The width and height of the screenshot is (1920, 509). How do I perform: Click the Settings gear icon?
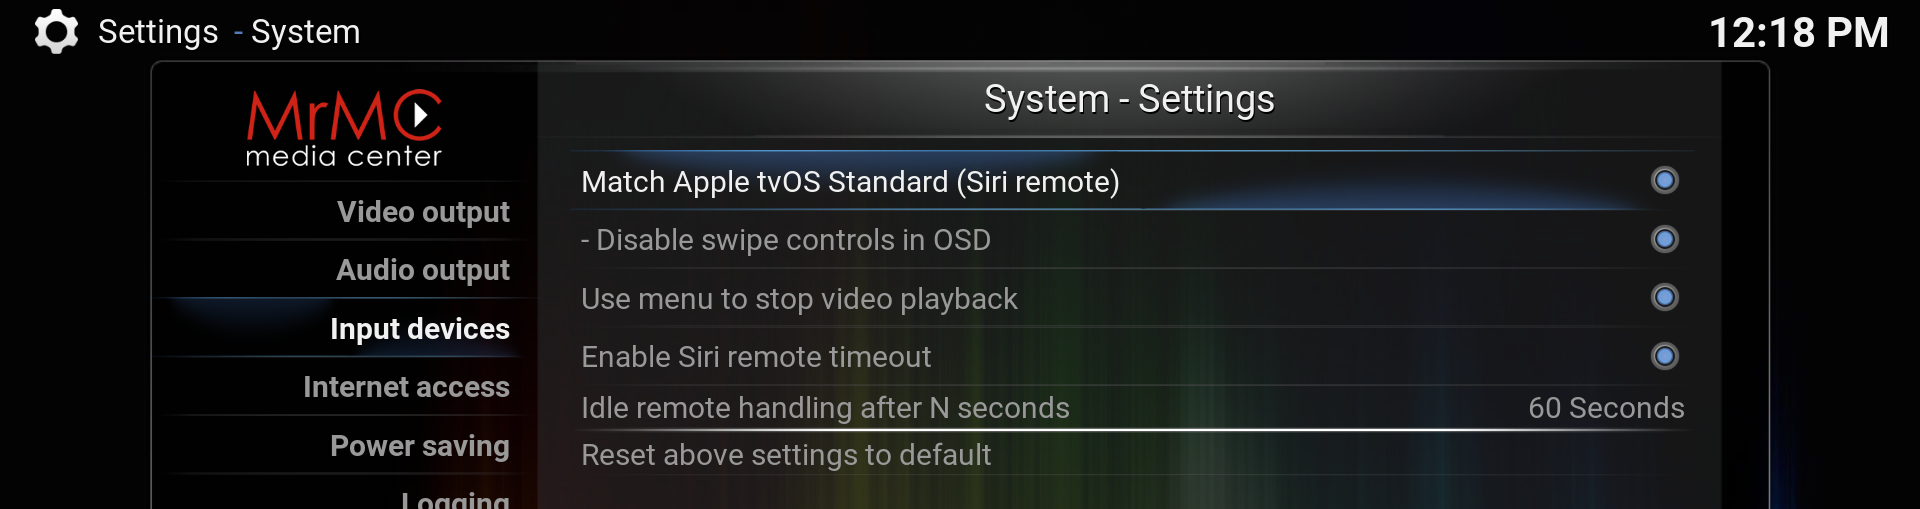coord(56,32)
